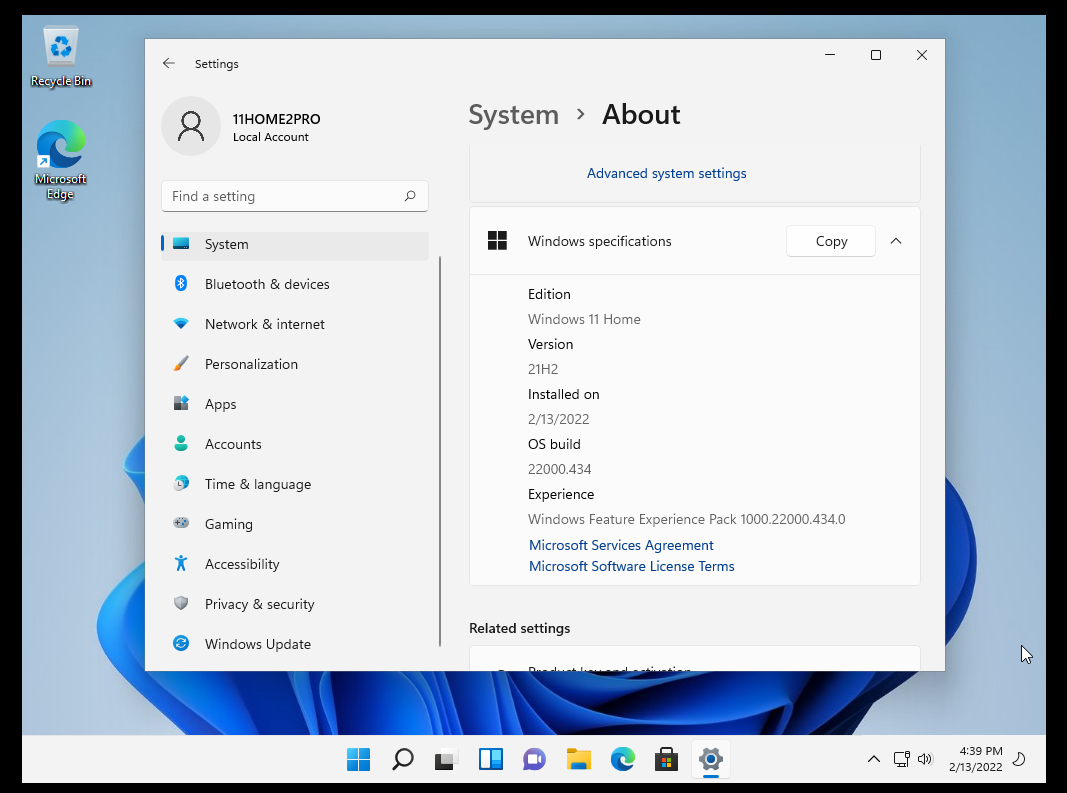Select the version value 21H2
This screenshot has width=1067, height=793.
[543, 369]
